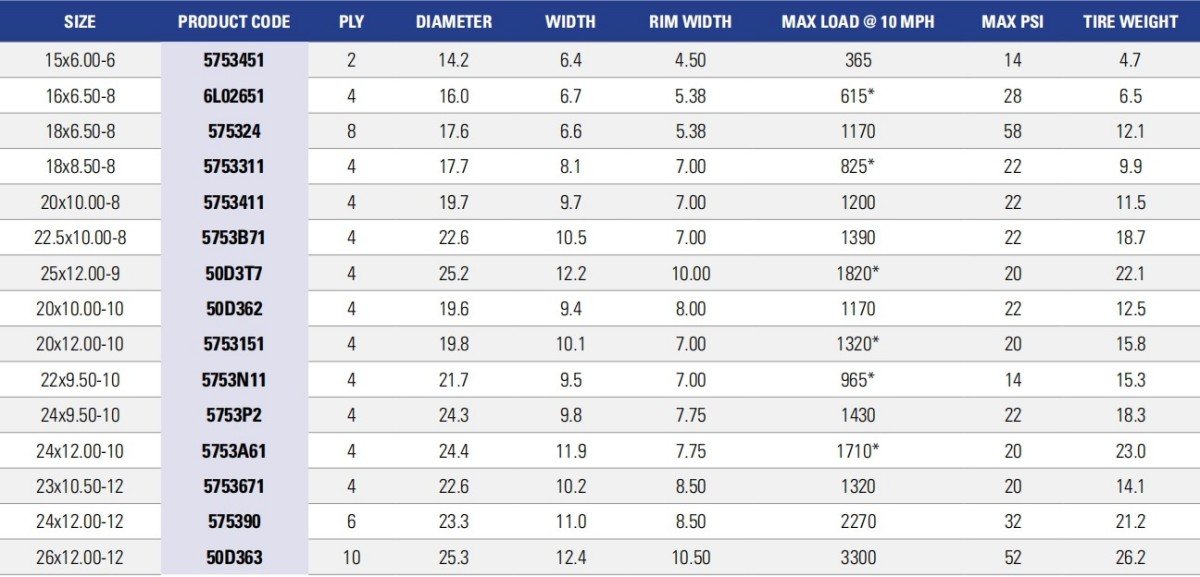Image resolution: width=1200 pixels, height=577 pixels.
Task: Open product code 50D362
Action: pyautogui.click(x=234, y=309)
